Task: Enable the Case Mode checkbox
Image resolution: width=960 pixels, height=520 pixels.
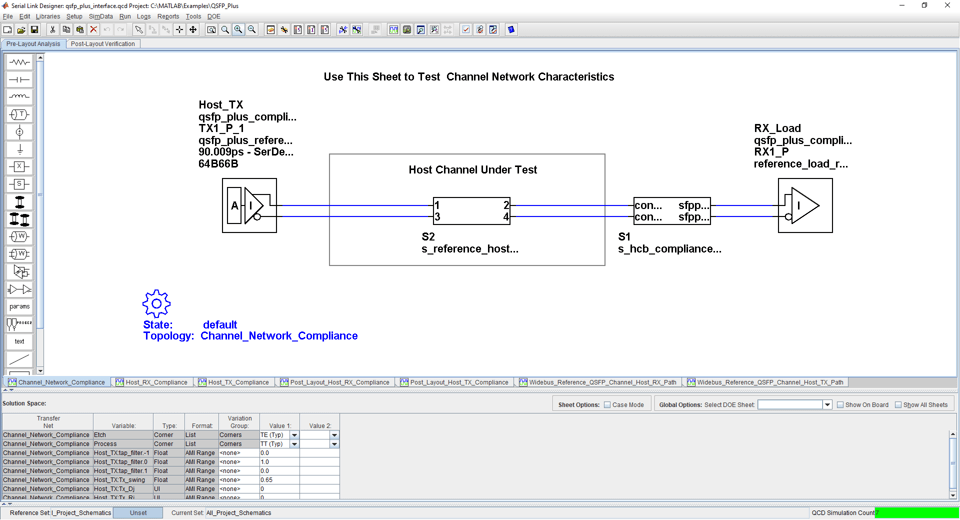Action: coord(607,405)
